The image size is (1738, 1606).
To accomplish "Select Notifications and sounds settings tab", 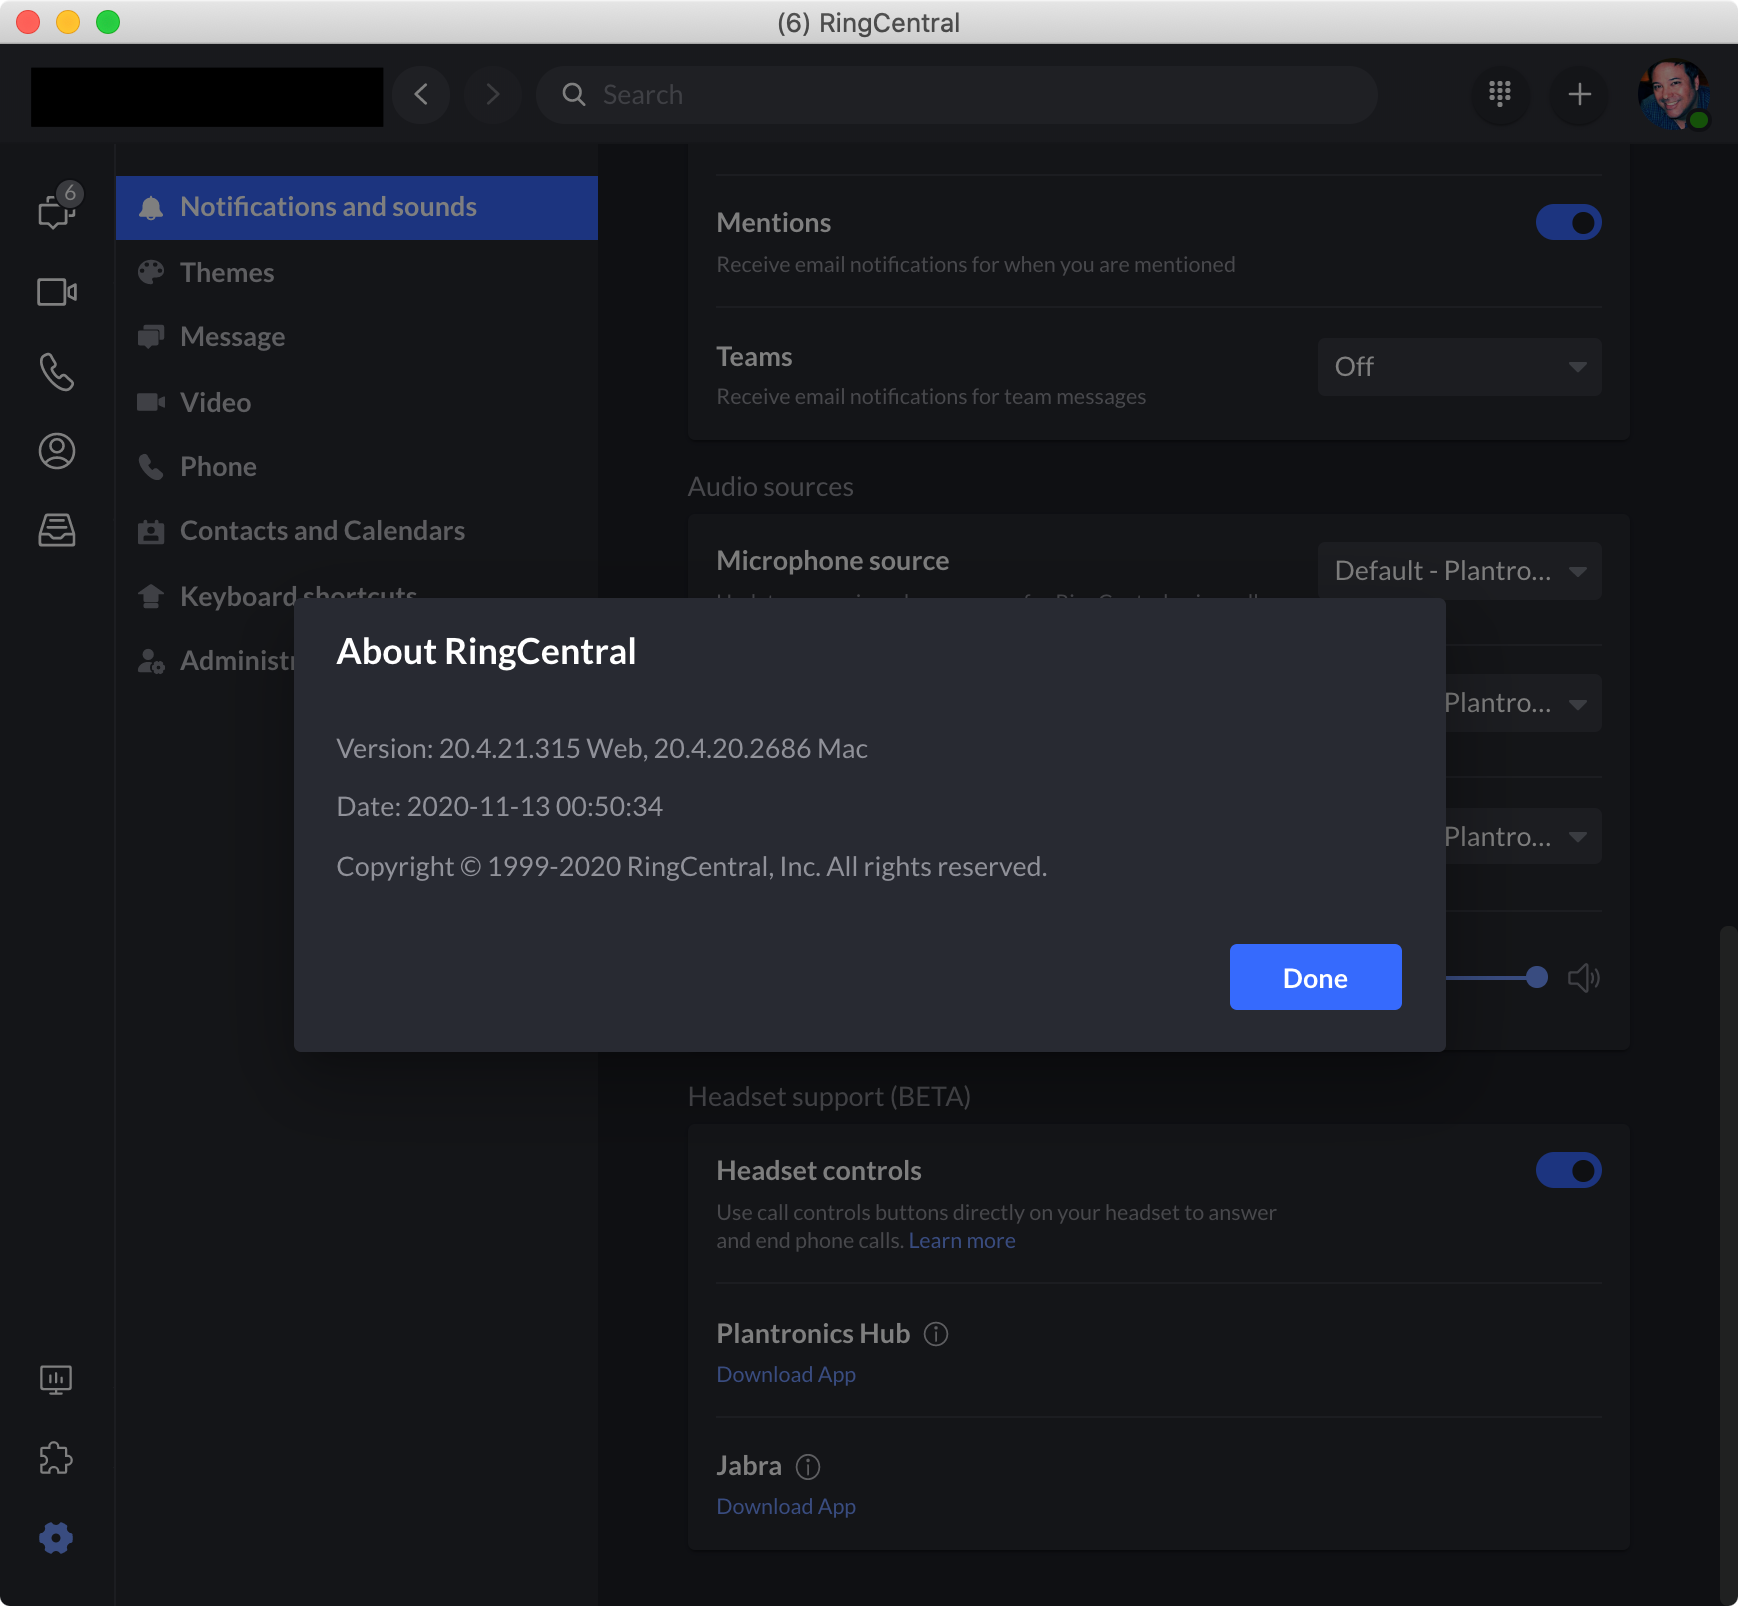I will [x=357, y=207].
